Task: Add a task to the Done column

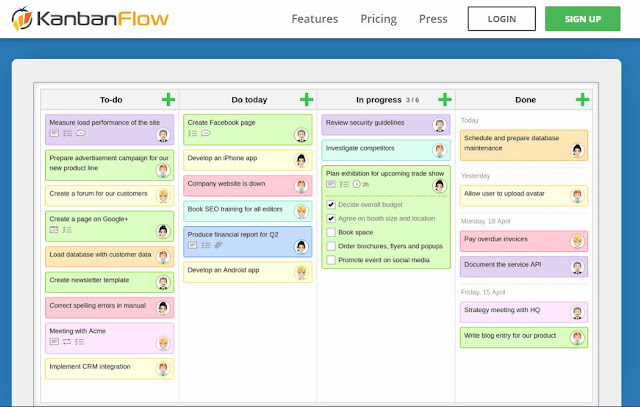Action: (582, 100)
